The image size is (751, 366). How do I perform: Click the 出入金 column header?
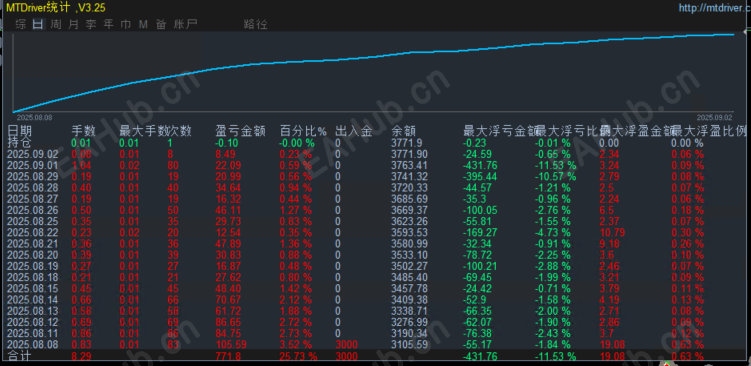pyautogui.click(x=354, y=131)
